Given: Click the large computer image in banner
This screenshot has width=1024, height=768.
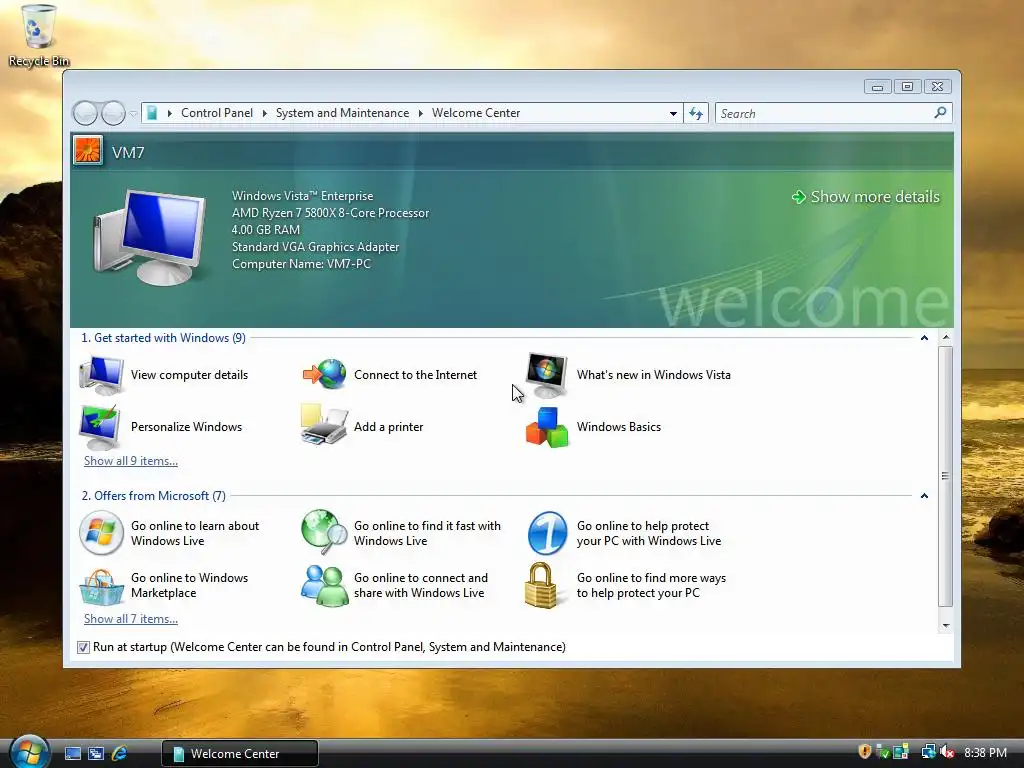Looking at the screenshot, I should coord(150,237).
